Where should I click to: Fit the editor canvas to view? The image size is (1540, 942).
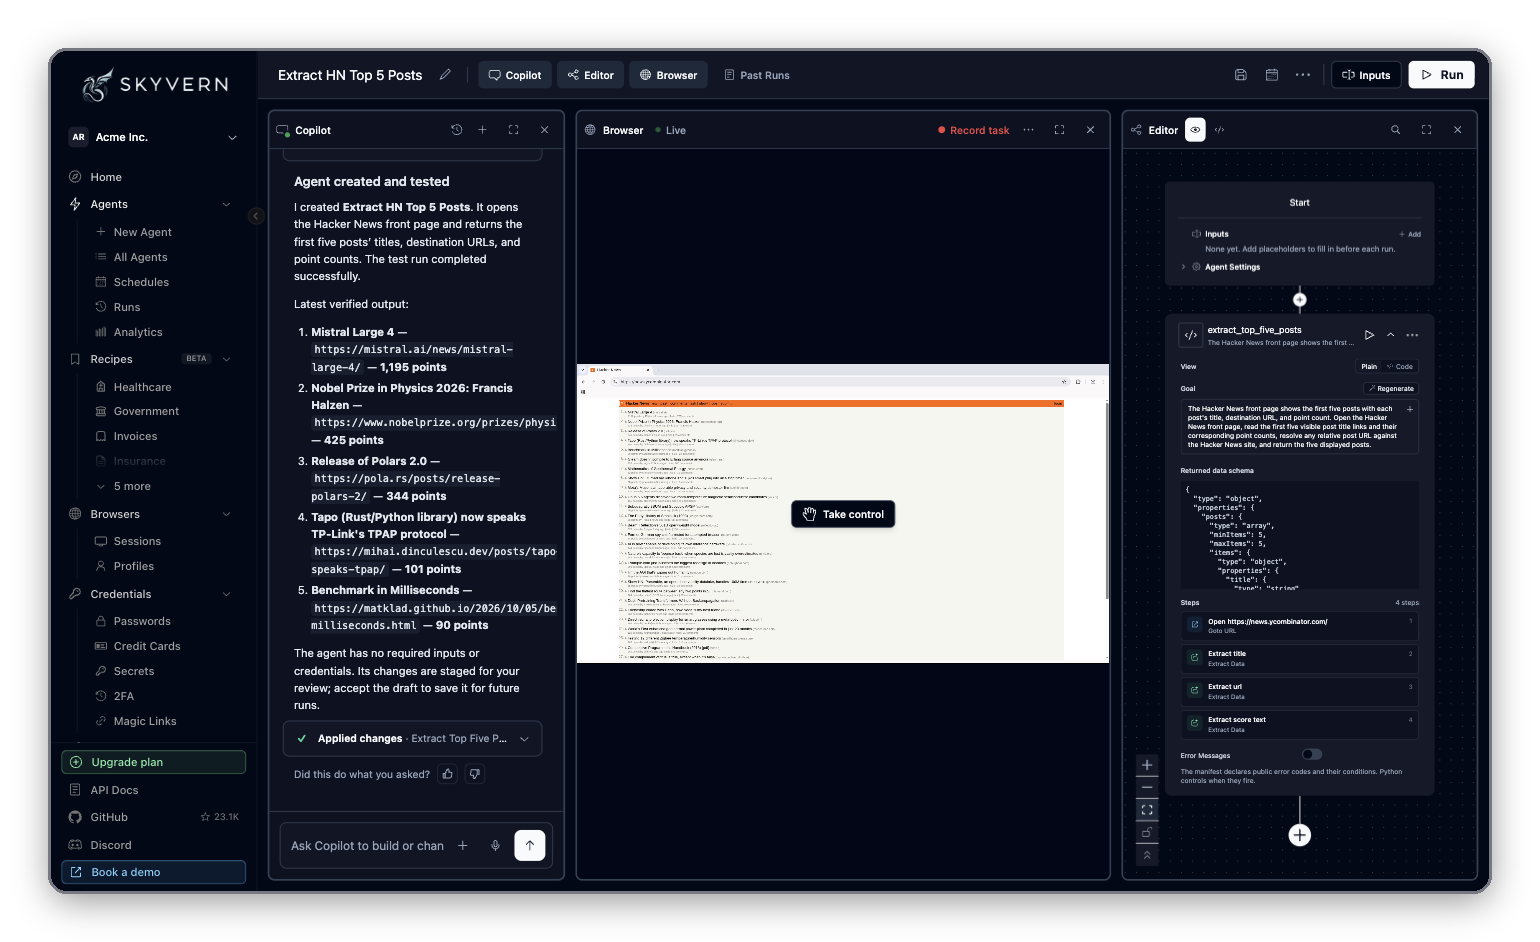click(x=1147, y=810)
